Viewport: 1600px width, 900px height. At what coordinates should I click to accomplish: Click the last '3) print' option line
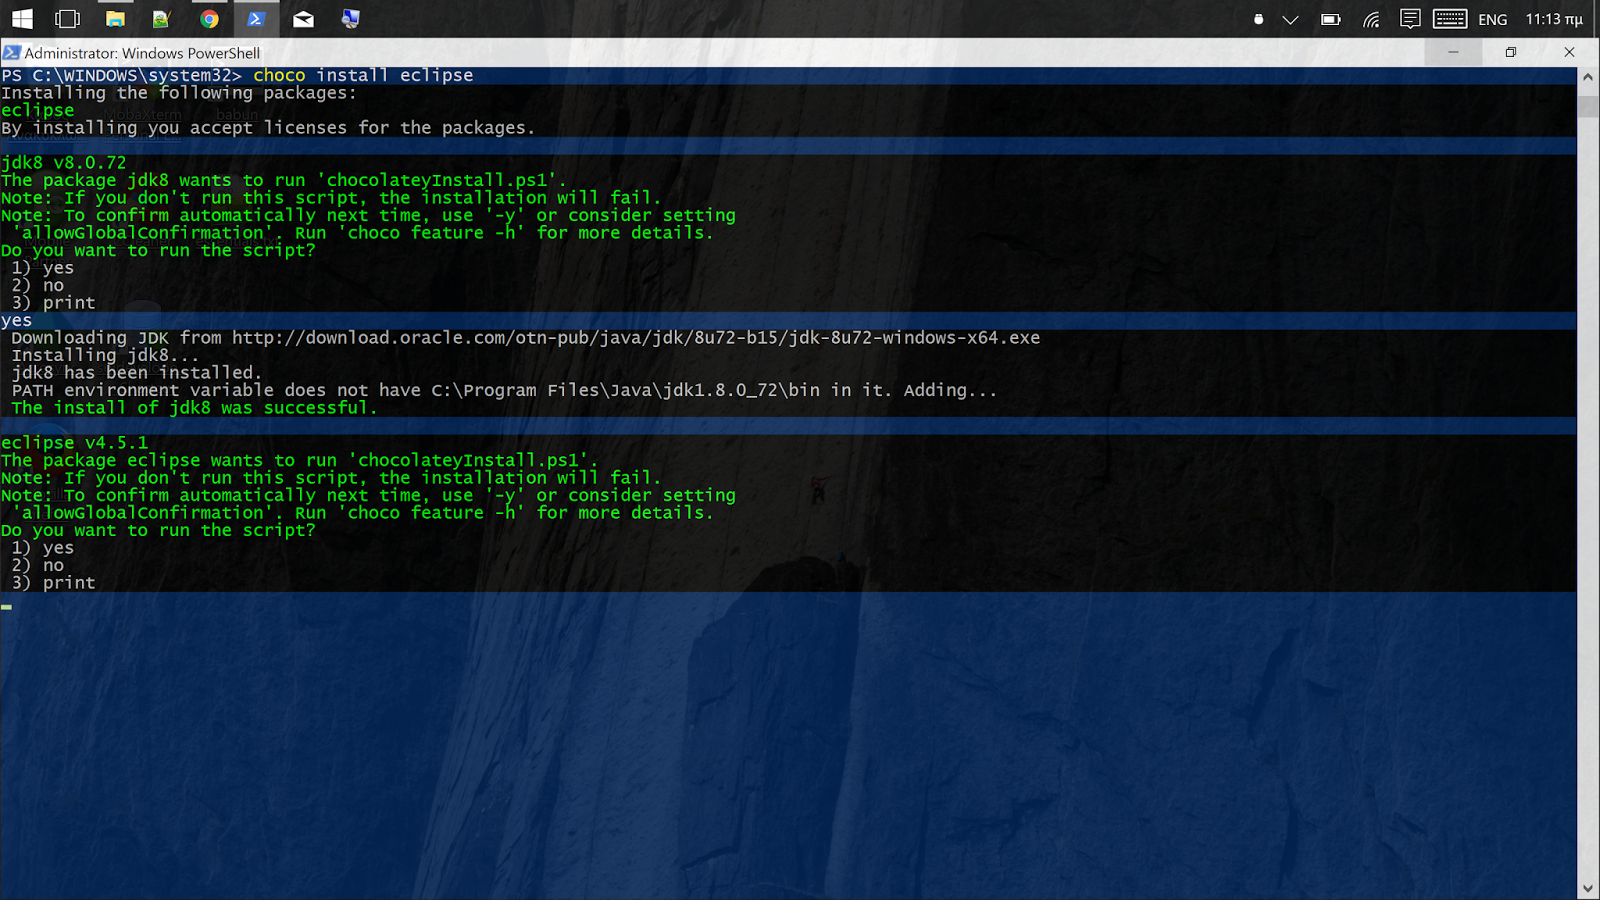[x=54, y=583]
